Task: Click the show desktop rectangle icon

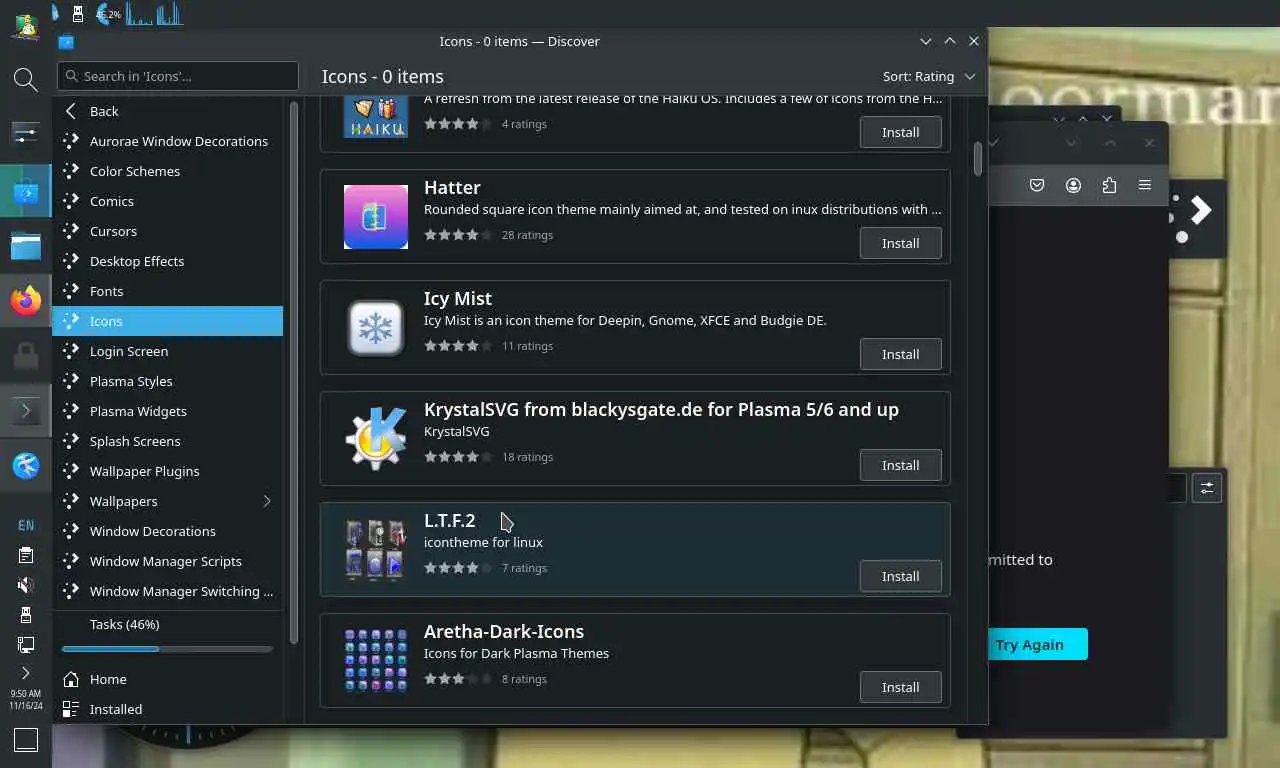Action: tap(26, 740)
